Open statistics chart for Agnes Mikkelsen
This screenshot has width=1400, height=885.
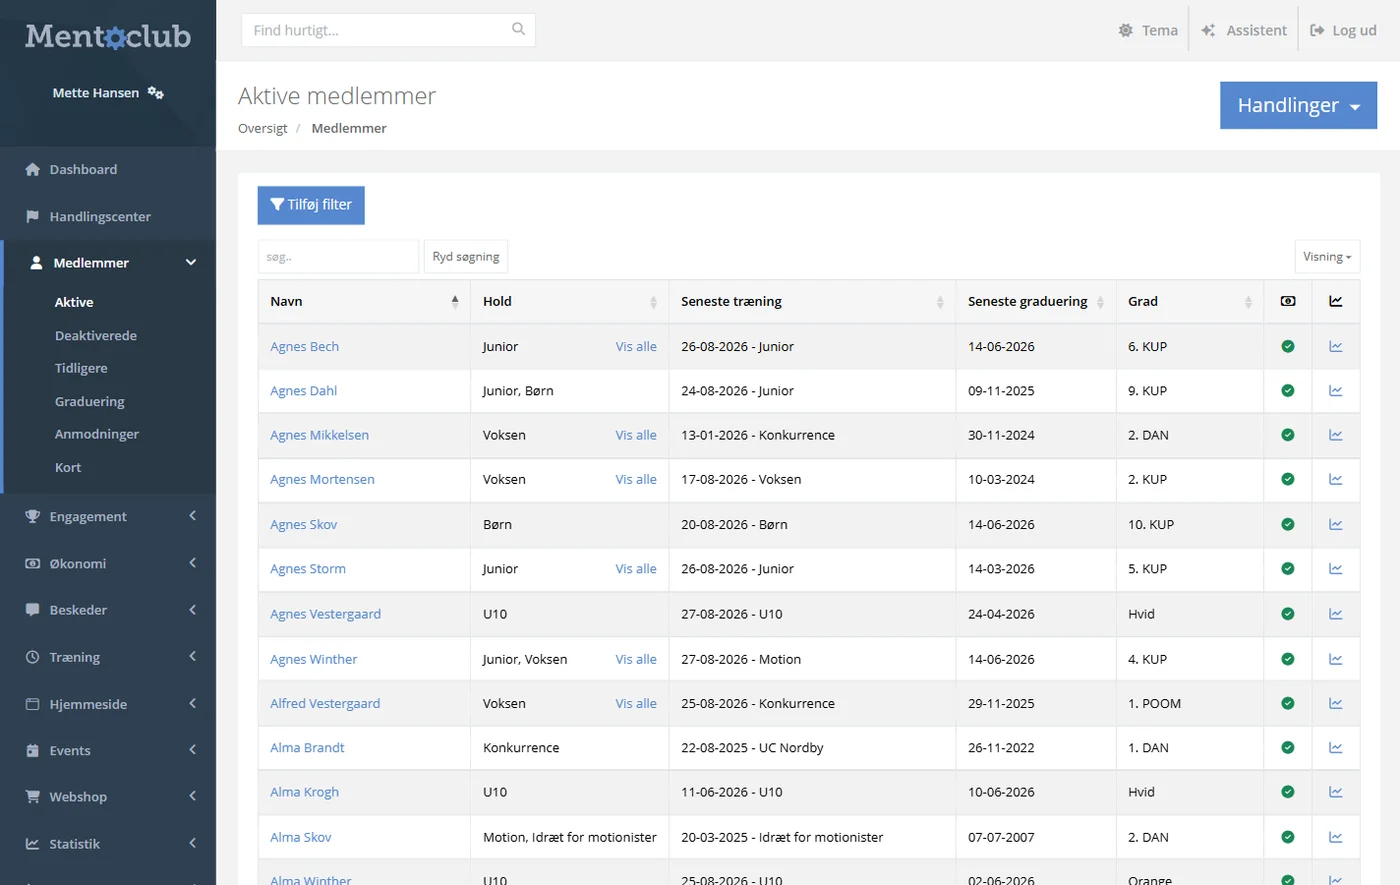click(x=1335, y=435)
